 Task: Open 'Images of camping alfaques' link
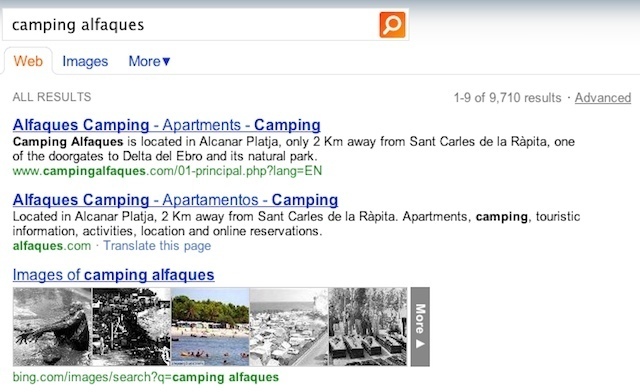point(113,275)
